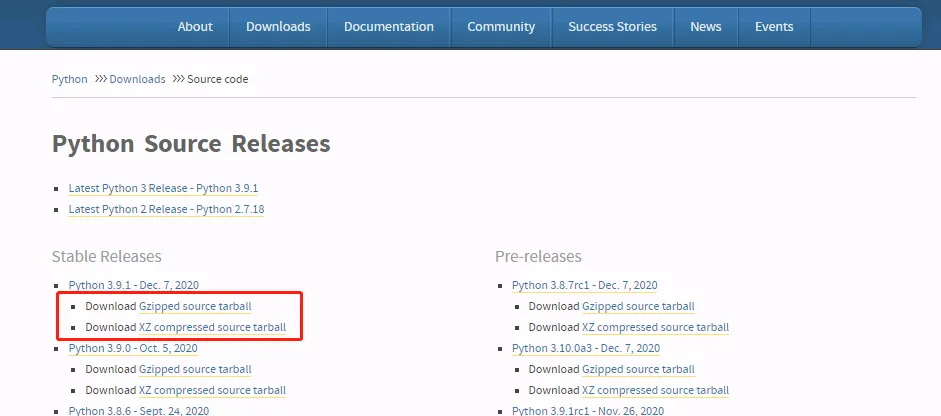Open the Success Stories menu
The height and width of the screenshot is (416, 941).
[612, 27]
